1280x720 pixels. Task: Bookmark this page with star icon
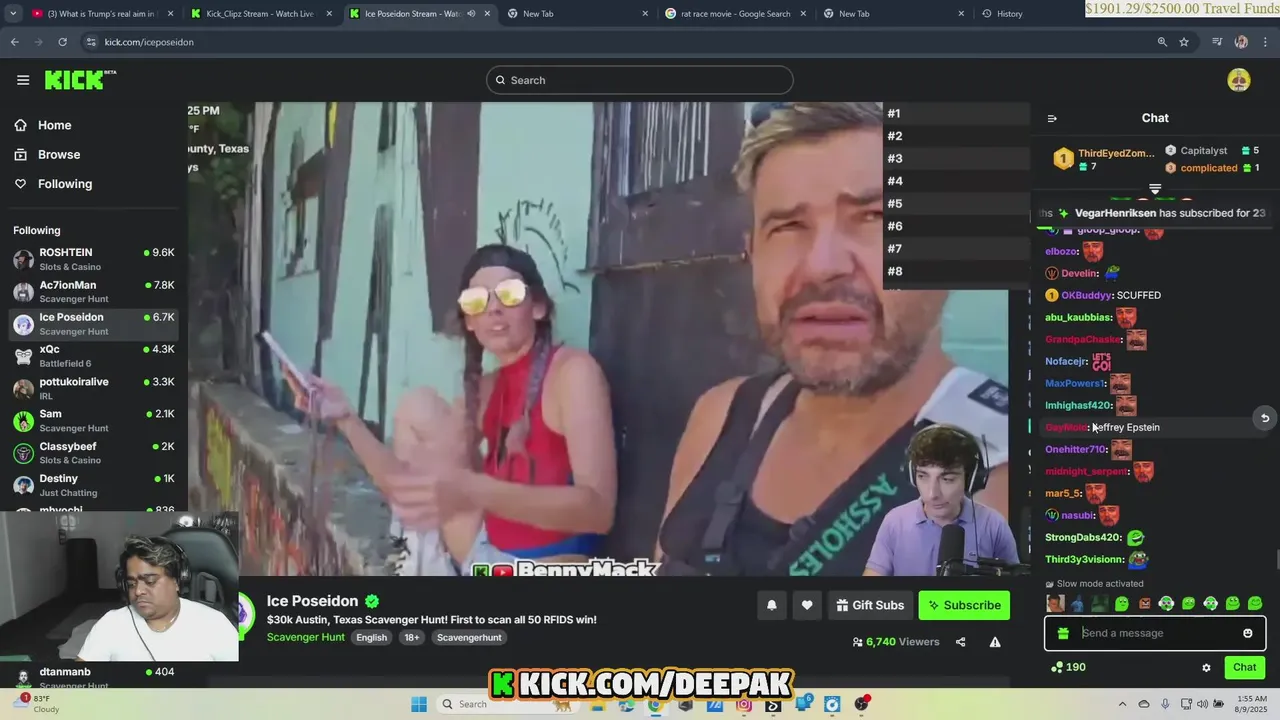click(x=1184, y=42)
